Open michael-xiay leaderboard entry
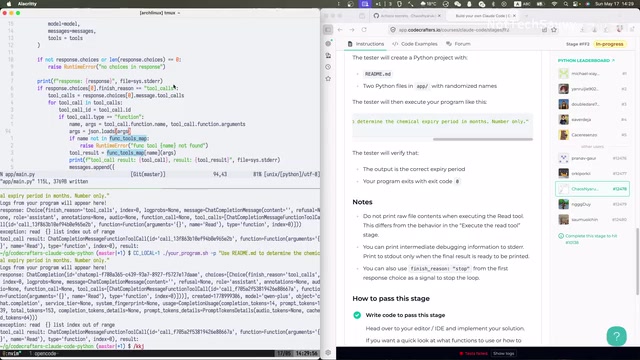This screenshot has width=640, height=360. pos(592,73)
